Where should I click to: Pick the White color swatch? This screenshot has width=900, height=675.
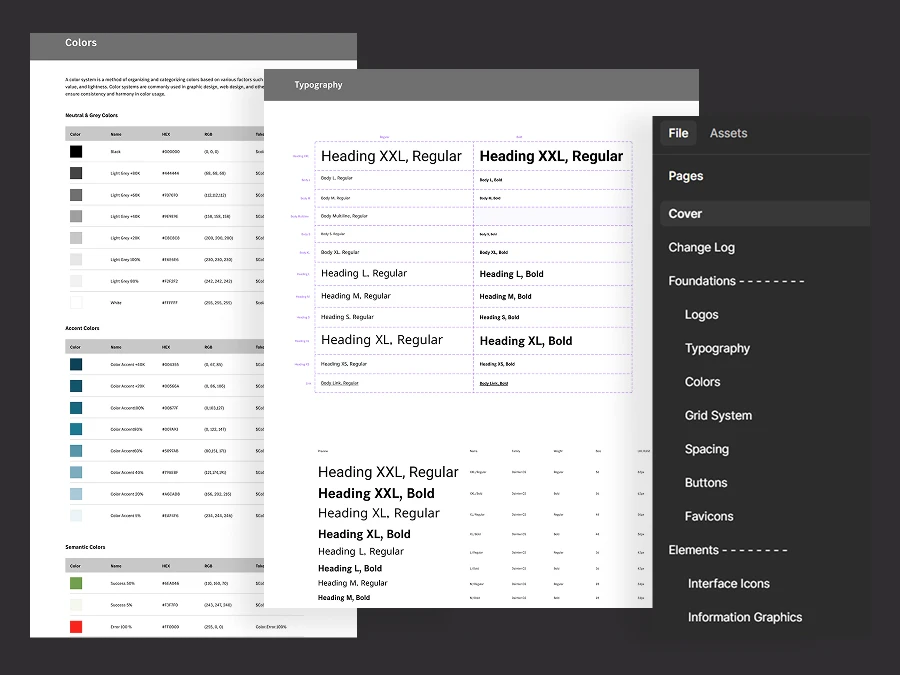pos(76,302)
